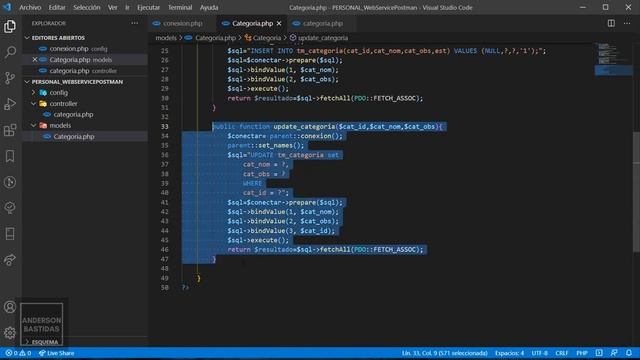Open the Archivo menu

pyautogui.click(x=30, y=7)
